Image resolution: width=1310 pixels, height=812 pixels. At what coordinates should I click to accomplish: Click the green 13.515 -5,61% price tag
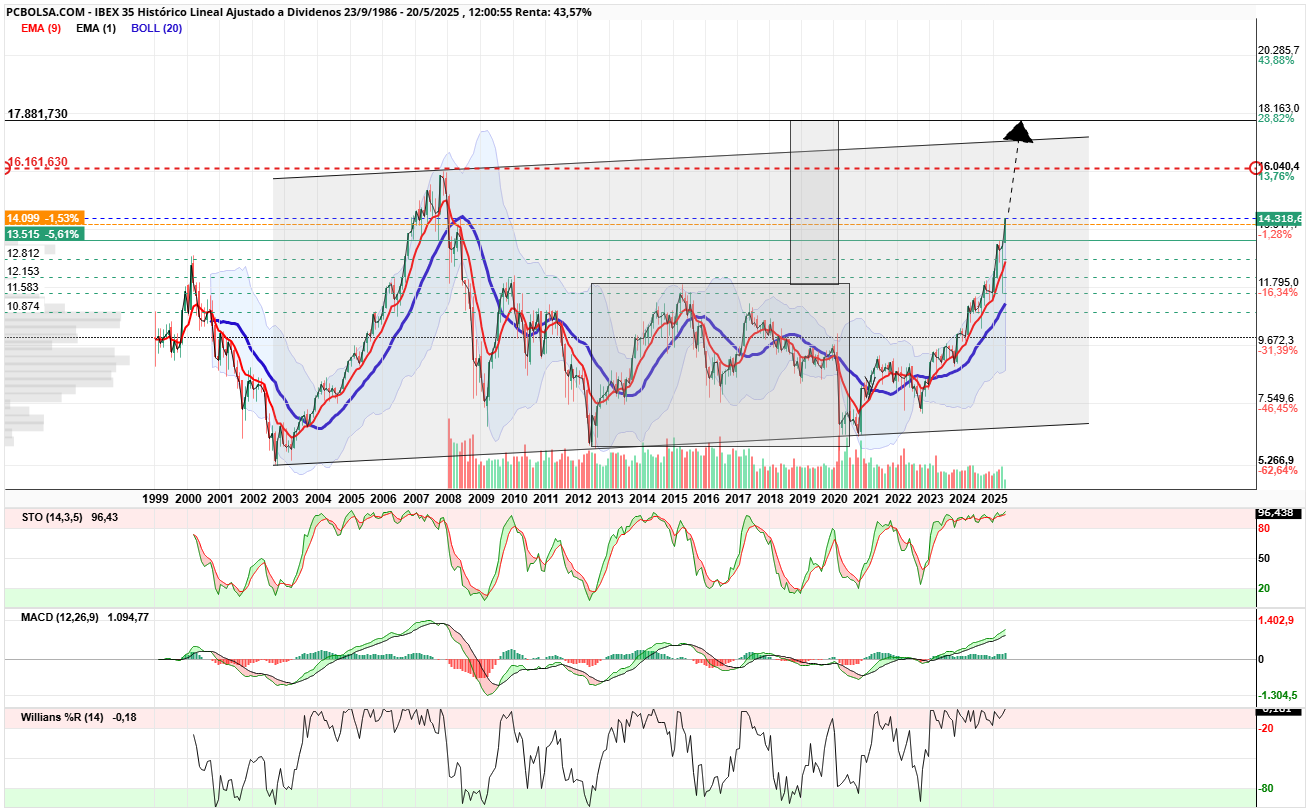point(44,234)
